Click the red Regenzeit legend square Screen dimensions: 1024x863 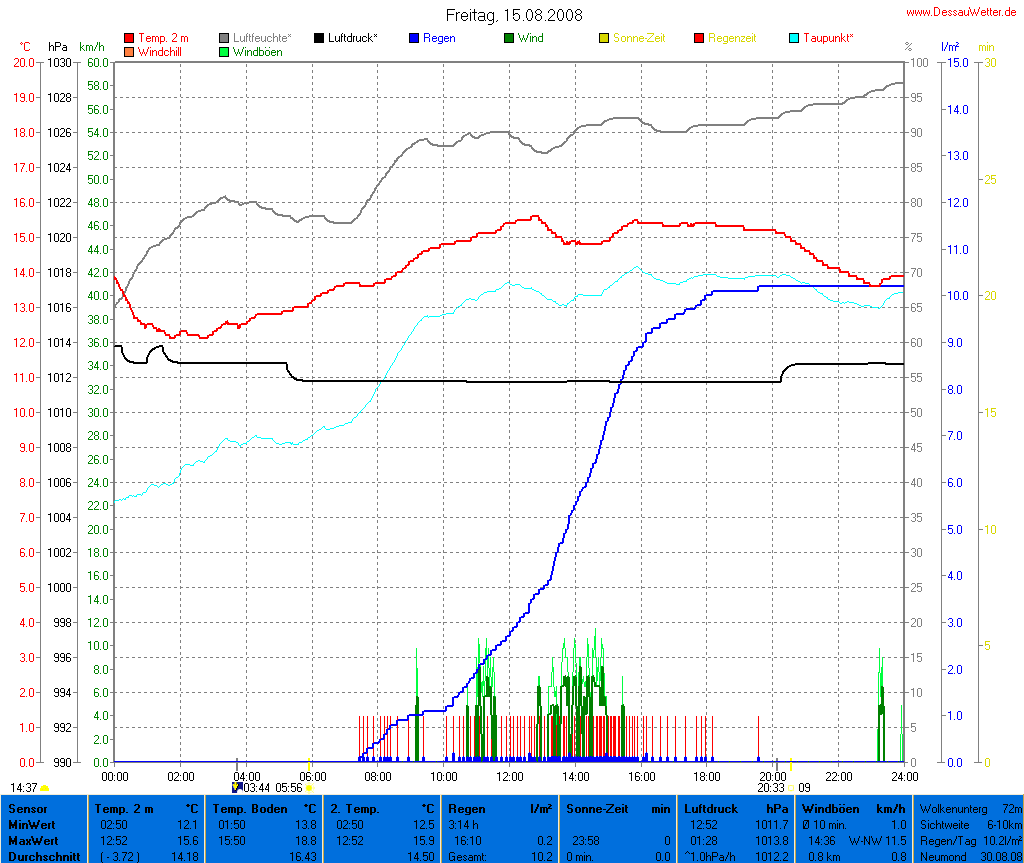pyautogui.click(x=699, y=38)
